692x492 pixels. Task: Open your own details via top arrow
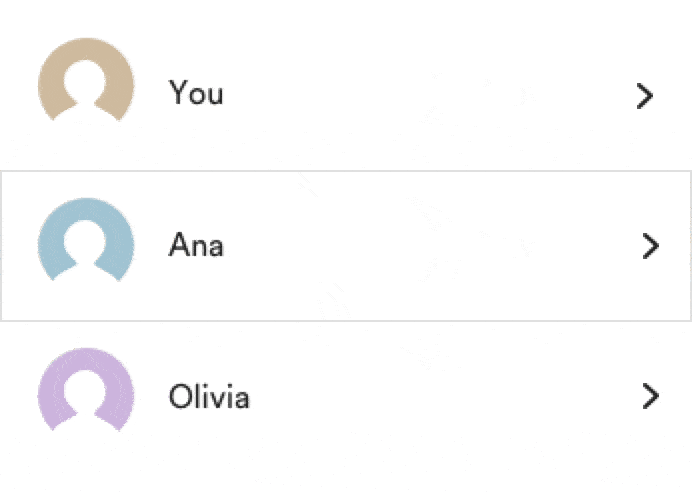[x=646, y=96]
